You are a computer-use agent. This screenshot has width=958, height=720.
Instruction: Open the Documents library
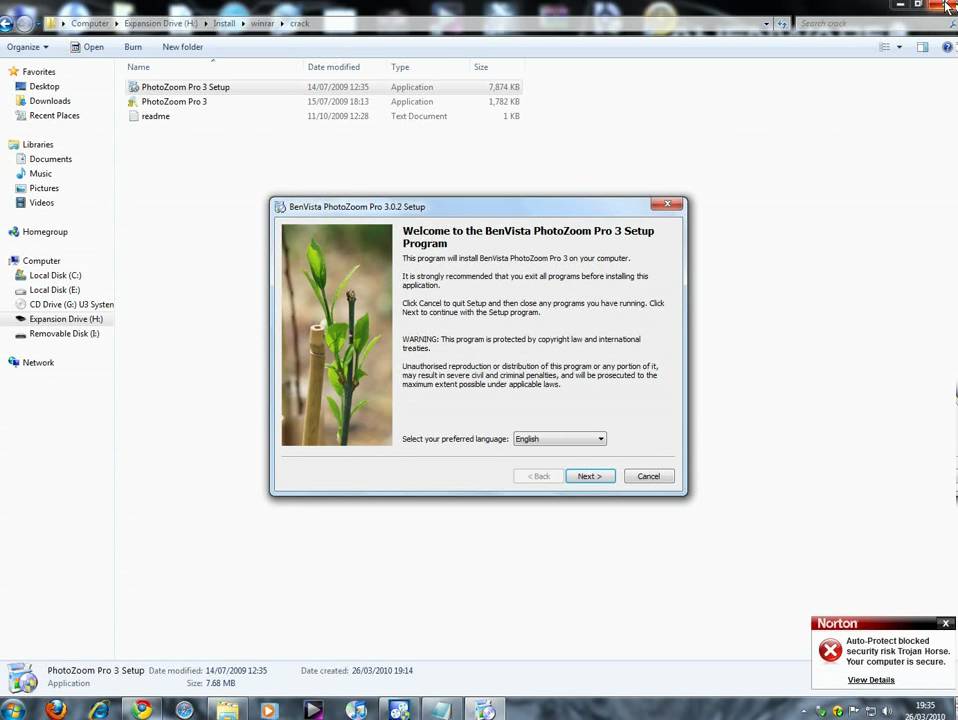[x=50, y=159]
